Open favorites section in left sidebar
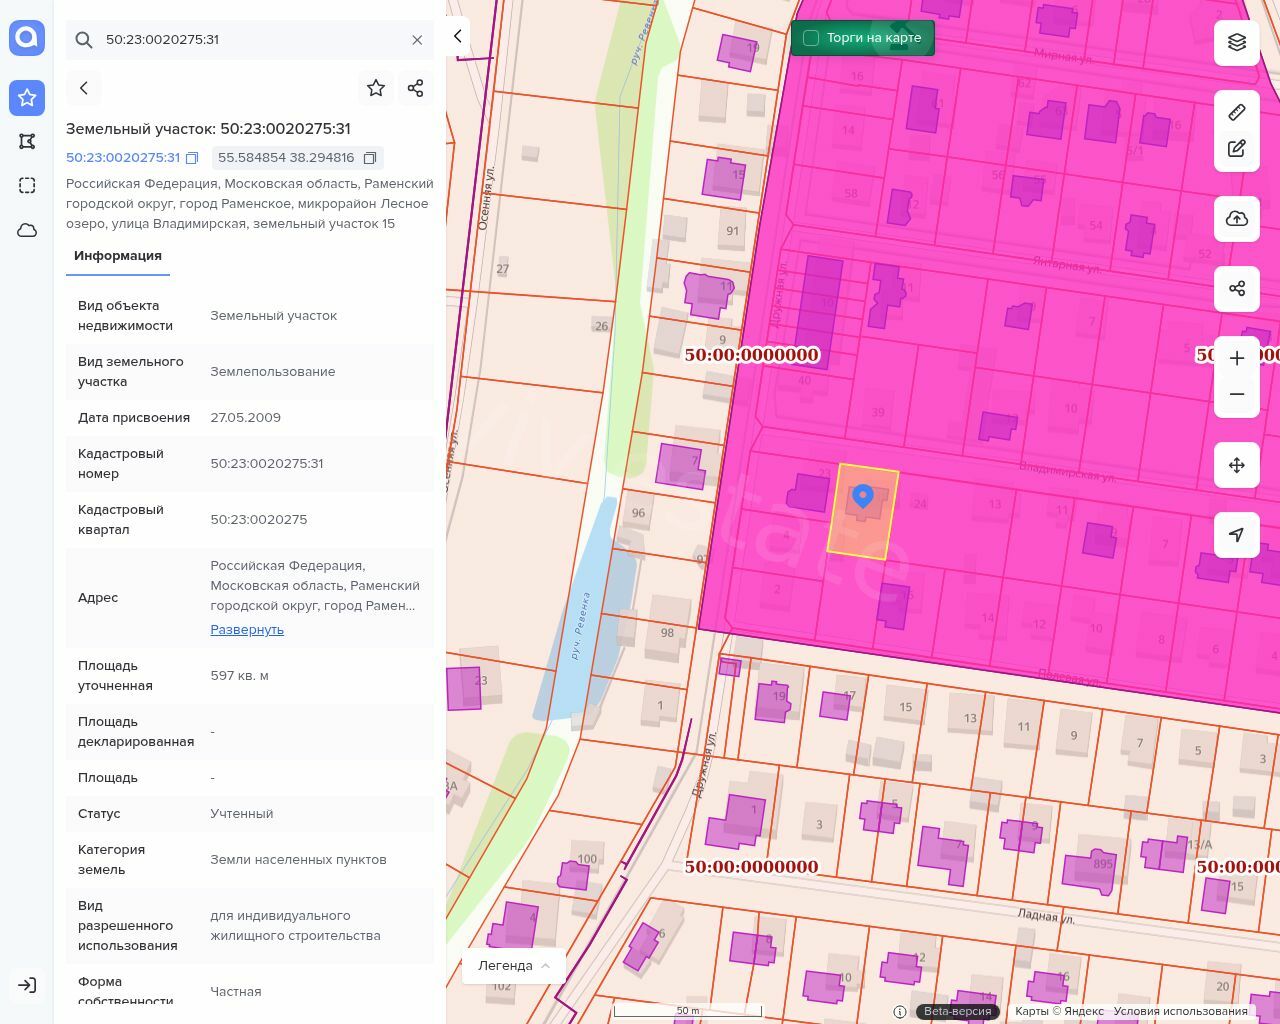Screen dimensions: 1280x1024 point(27,97)
